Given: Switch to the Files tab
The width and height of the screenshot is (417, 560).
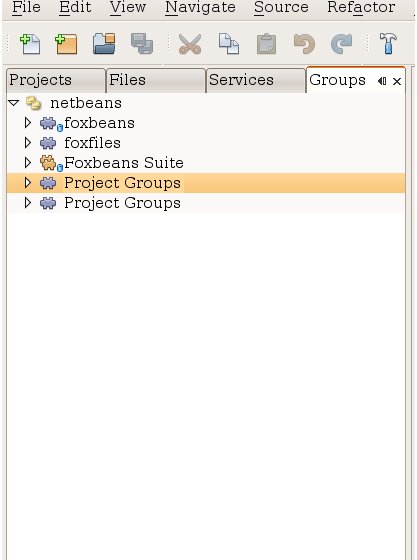Looking at the screenshot, I should coord(156,80).
